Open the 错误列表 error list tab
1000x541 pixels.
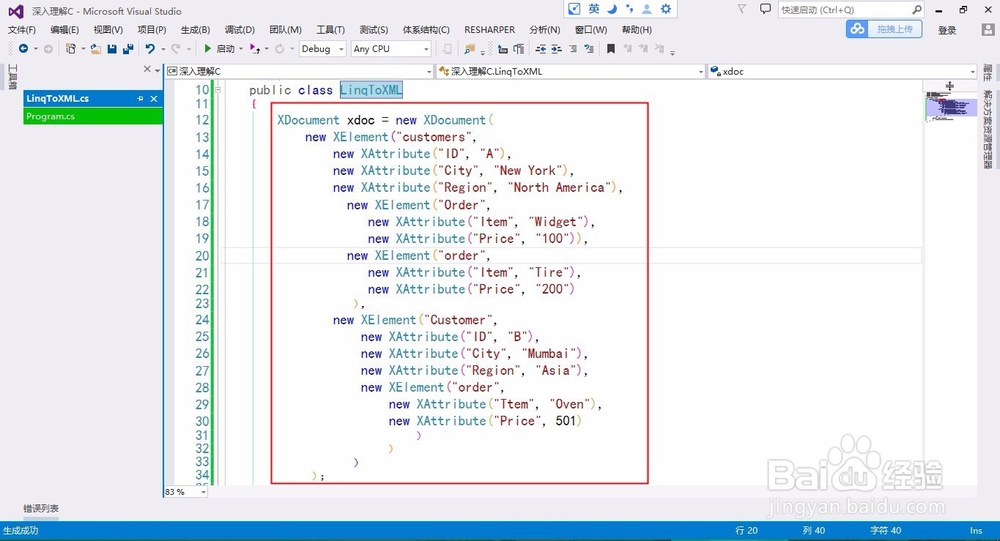[x=41, y=508]
